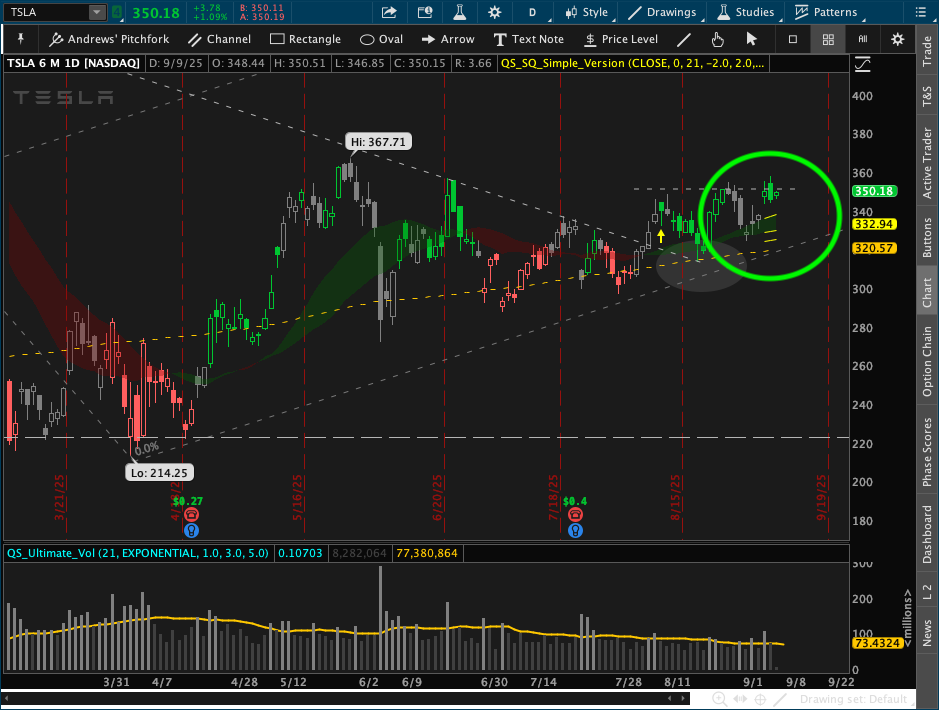The image size is (939, 710).
Task: Click the scroll left arrow at chart bottom
Action: (x=670, y=699)
